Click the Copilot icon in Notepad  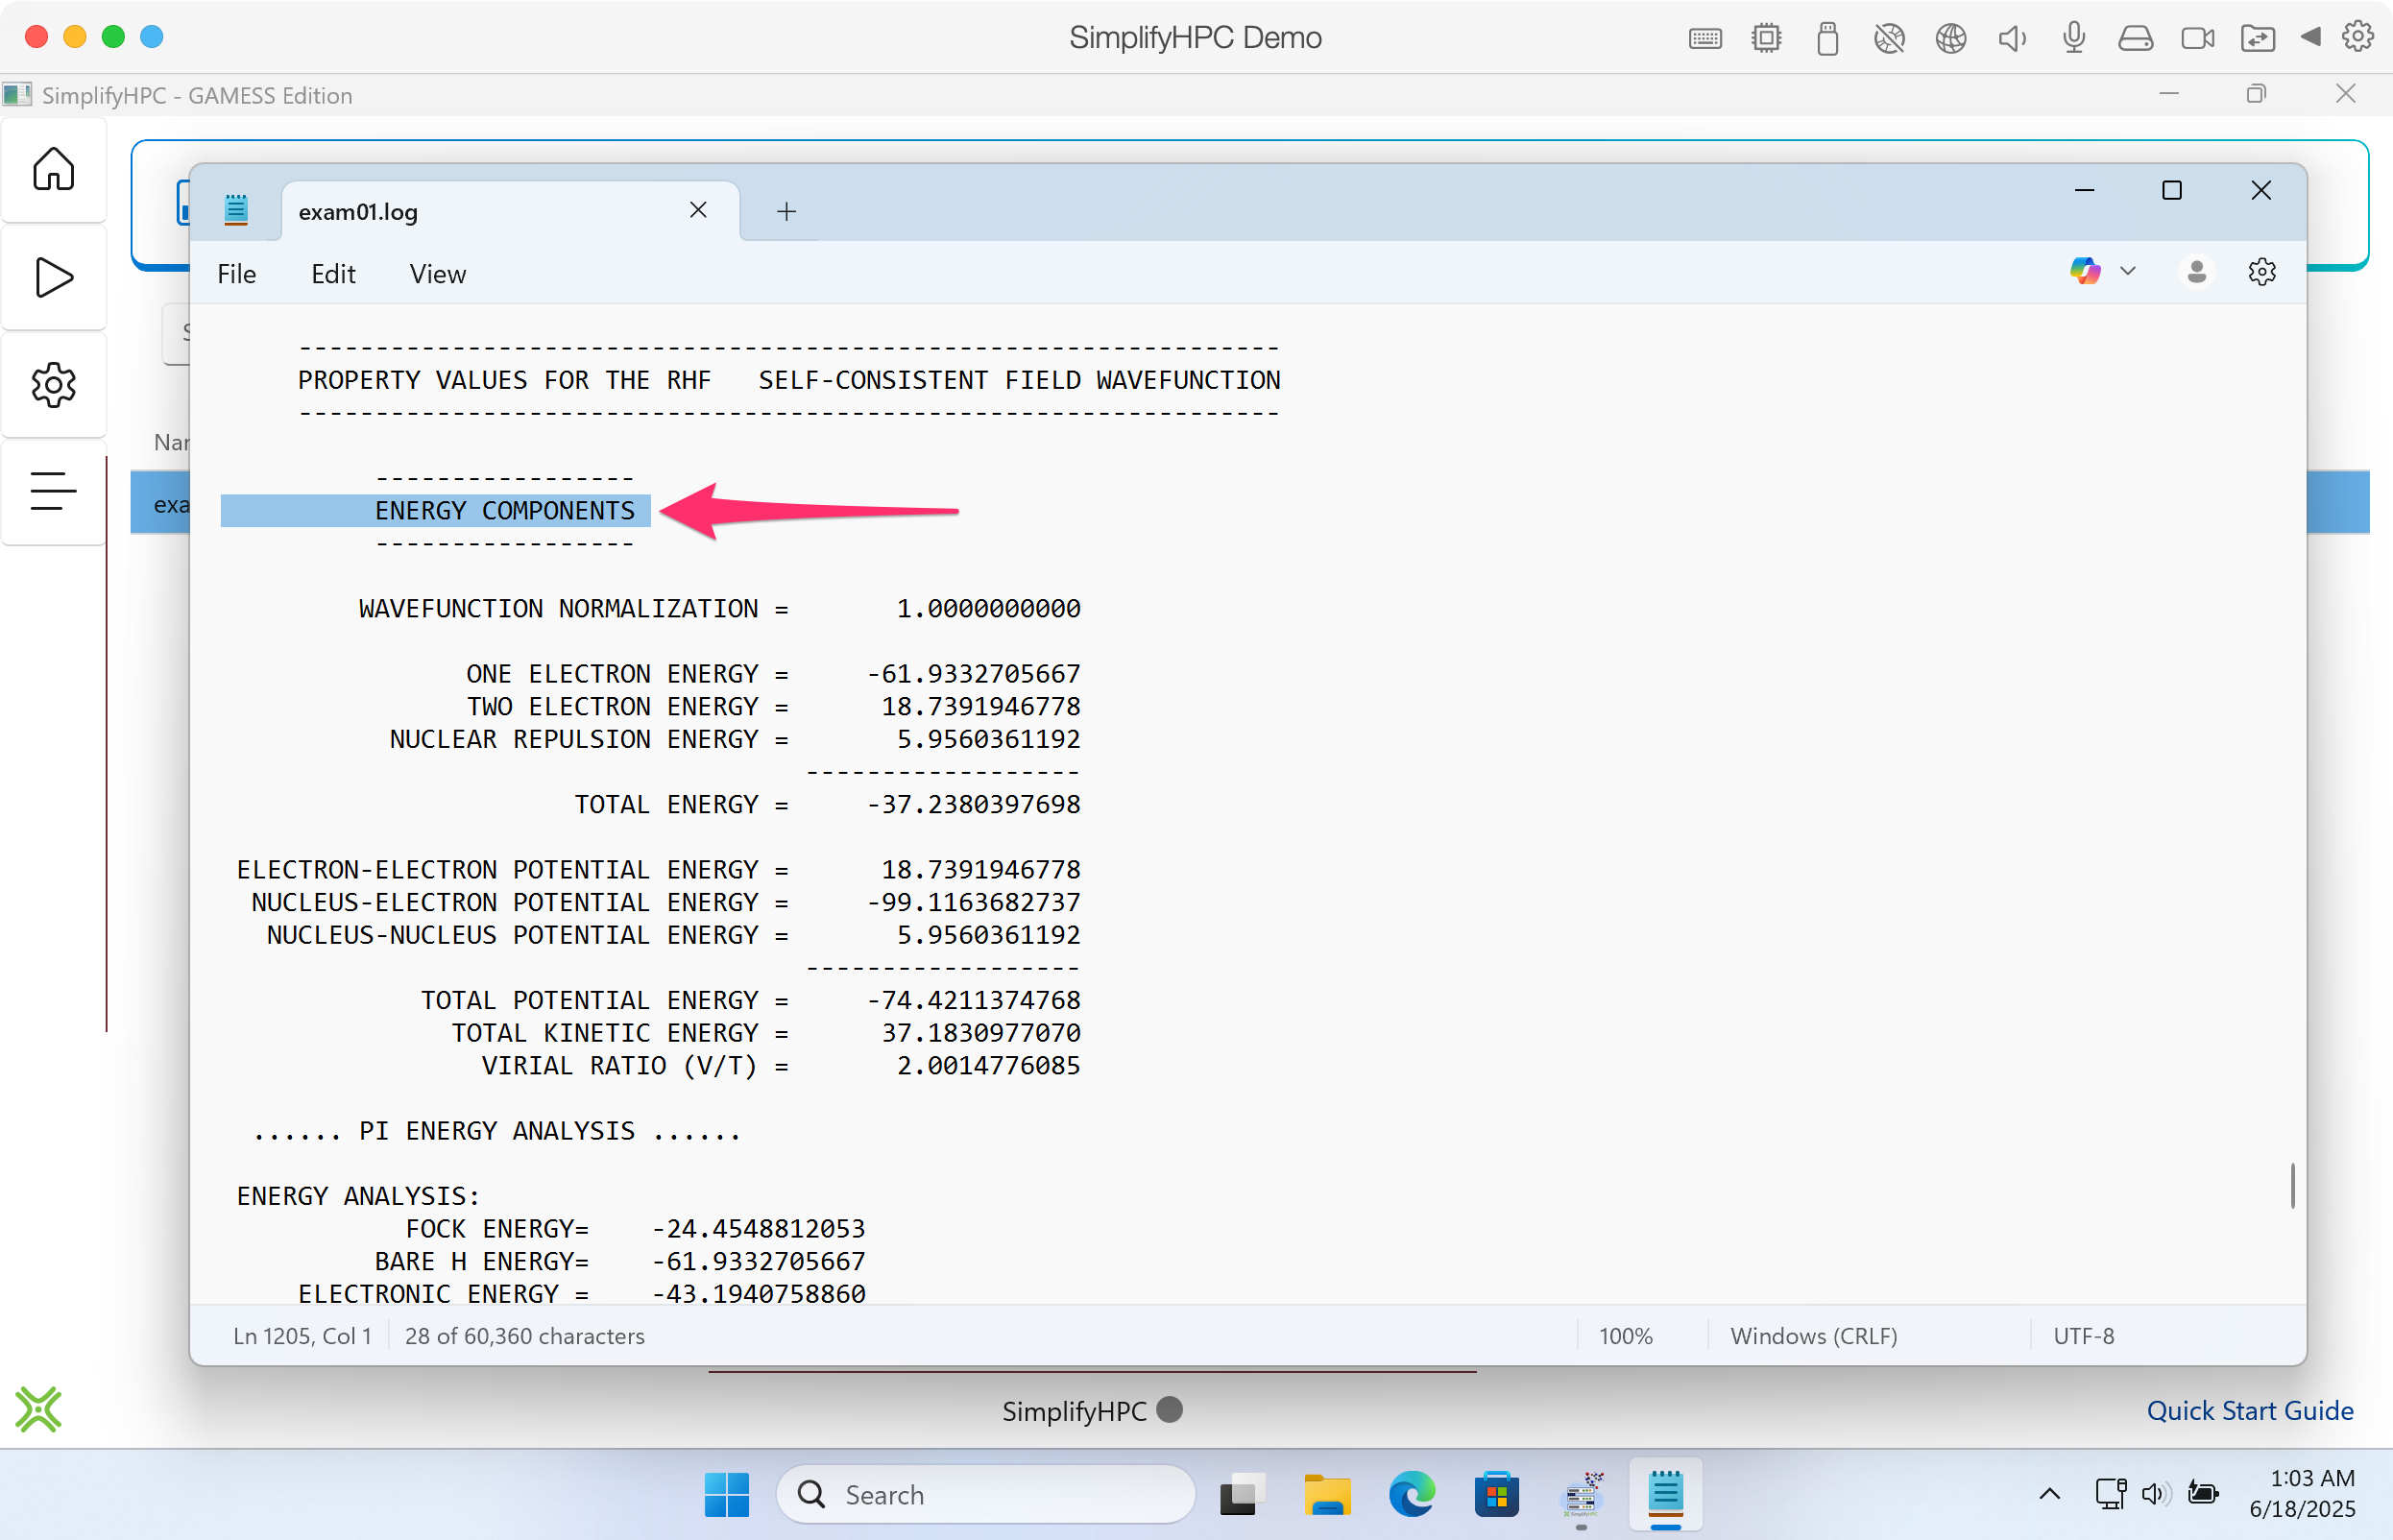pos(2084,271)
